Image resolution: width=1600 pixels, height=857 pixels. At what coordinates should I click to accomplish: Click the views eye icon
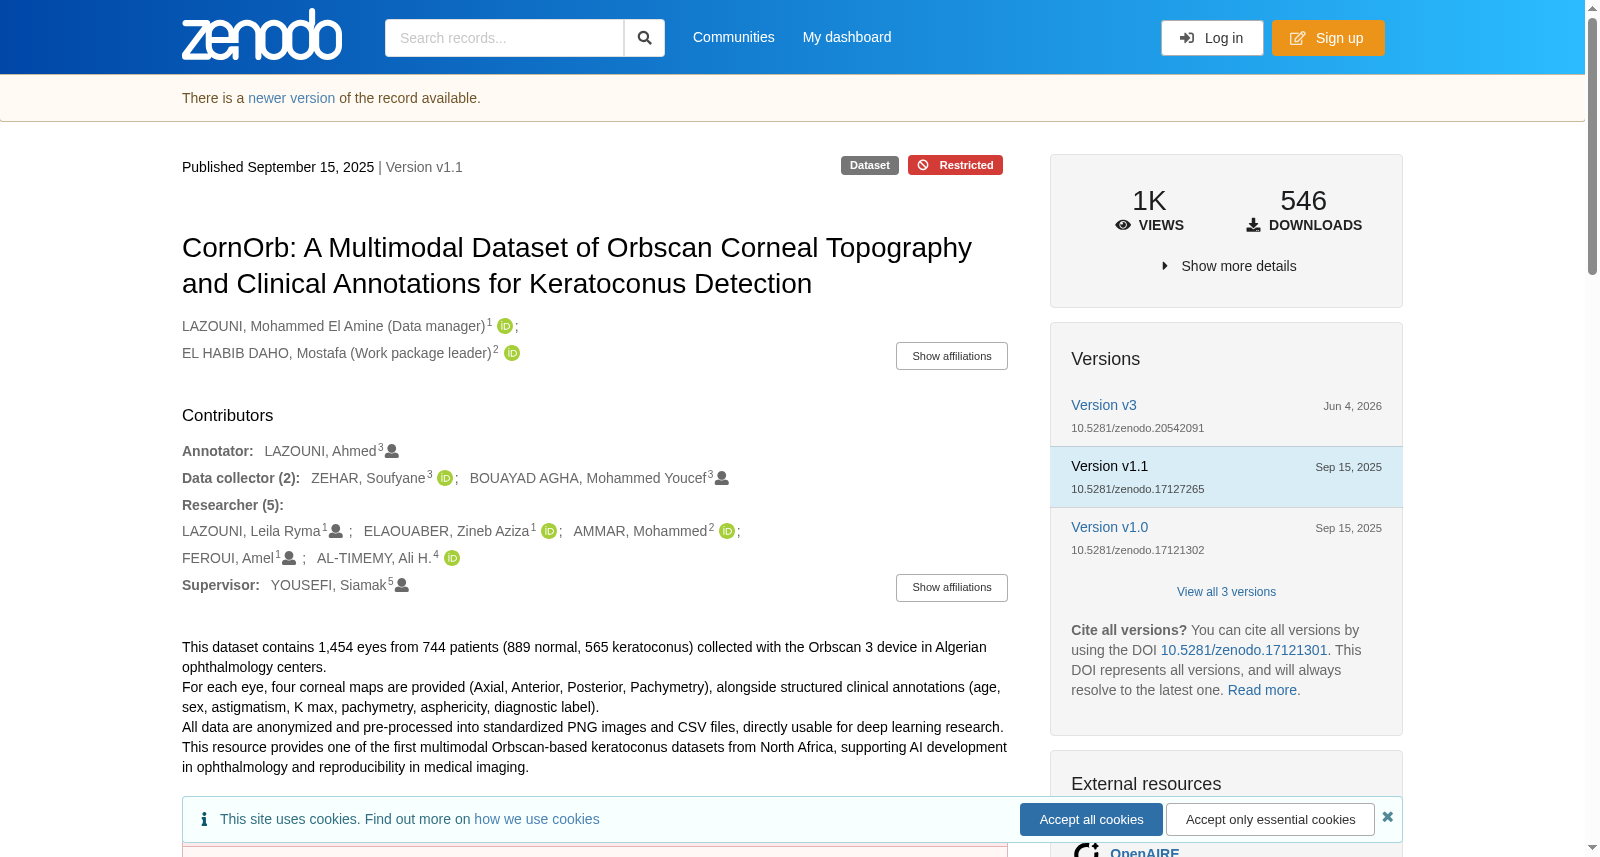tap(1123, 225)
